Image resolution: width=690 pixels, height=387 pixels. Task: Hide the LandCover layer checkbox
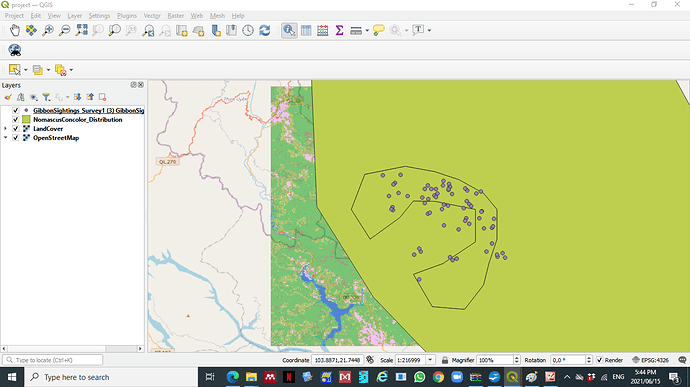point(16,129)
